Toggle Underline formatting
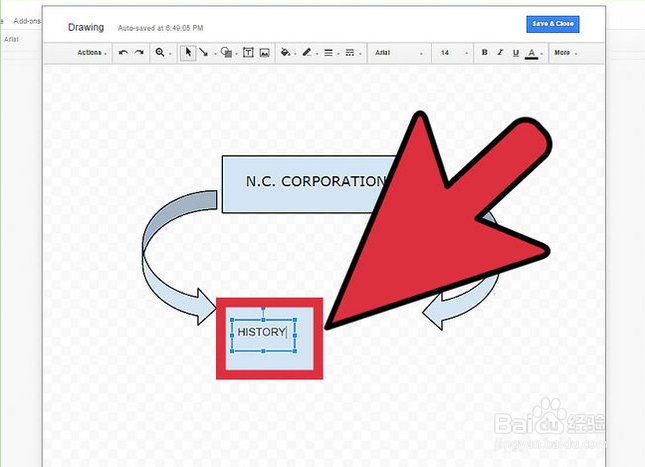The width and height of the screenshot is (645, 467). coord(516,53)
